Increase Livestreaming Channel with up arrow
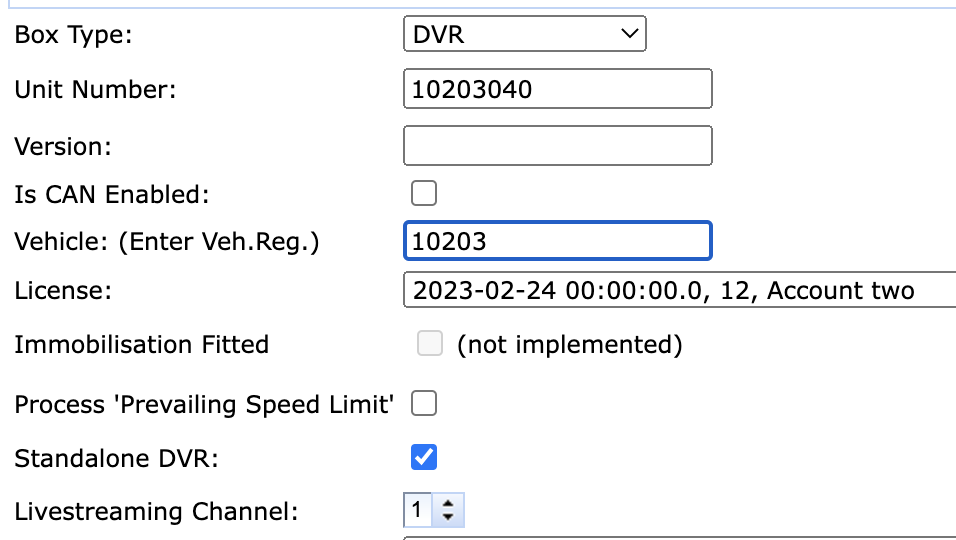956x540 pixels. 448,504
